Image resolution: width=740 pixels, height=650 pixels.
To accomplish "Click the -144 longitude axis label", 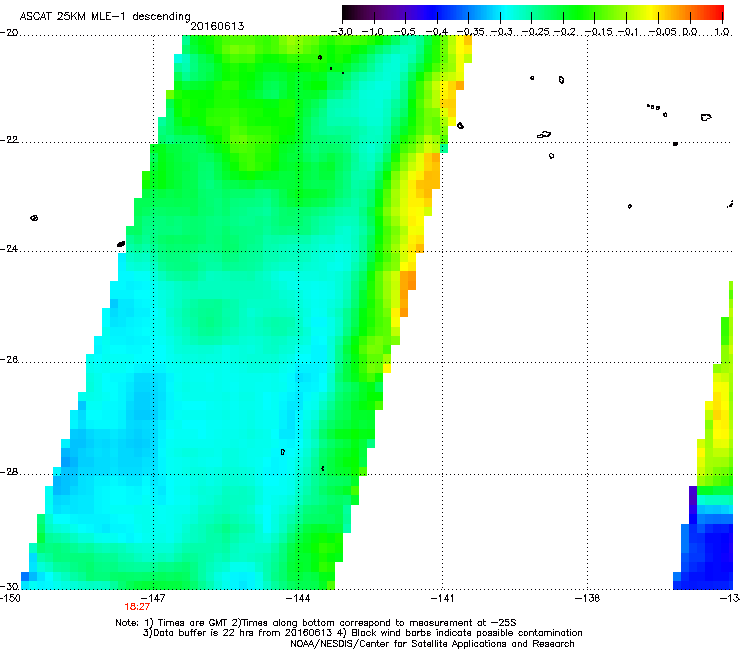I will coord(298,598).
